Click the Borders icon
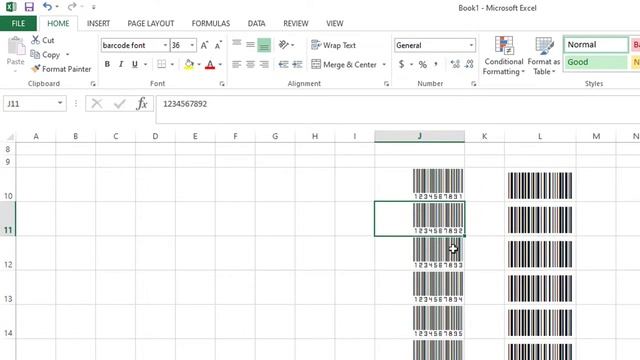This screenshot has width=640, height=360. pyautogui.click(x=162, y=64)
